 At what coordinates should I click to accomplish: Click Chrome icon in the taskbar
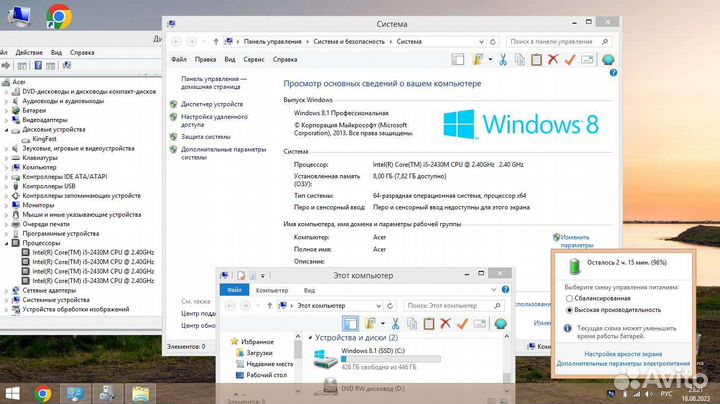43,394
